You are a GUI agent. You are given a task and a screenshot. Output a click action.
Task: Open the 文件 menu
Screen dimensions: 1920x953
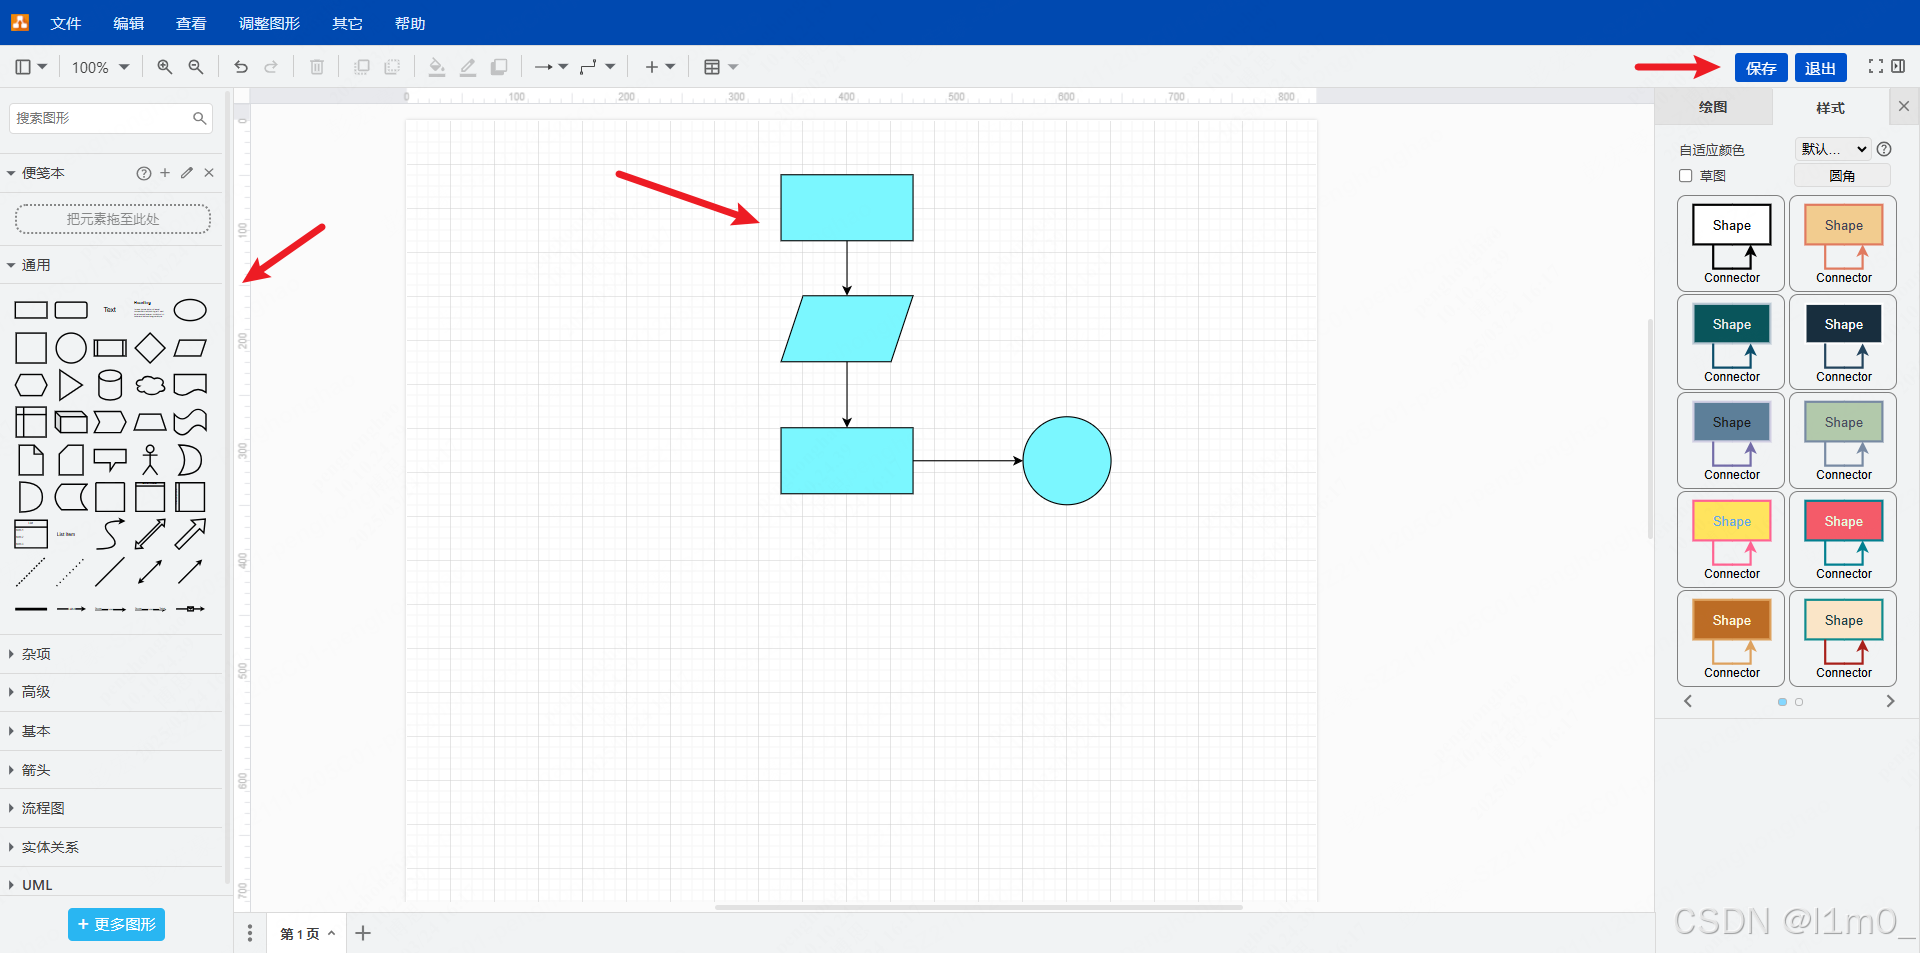[66, 23]
